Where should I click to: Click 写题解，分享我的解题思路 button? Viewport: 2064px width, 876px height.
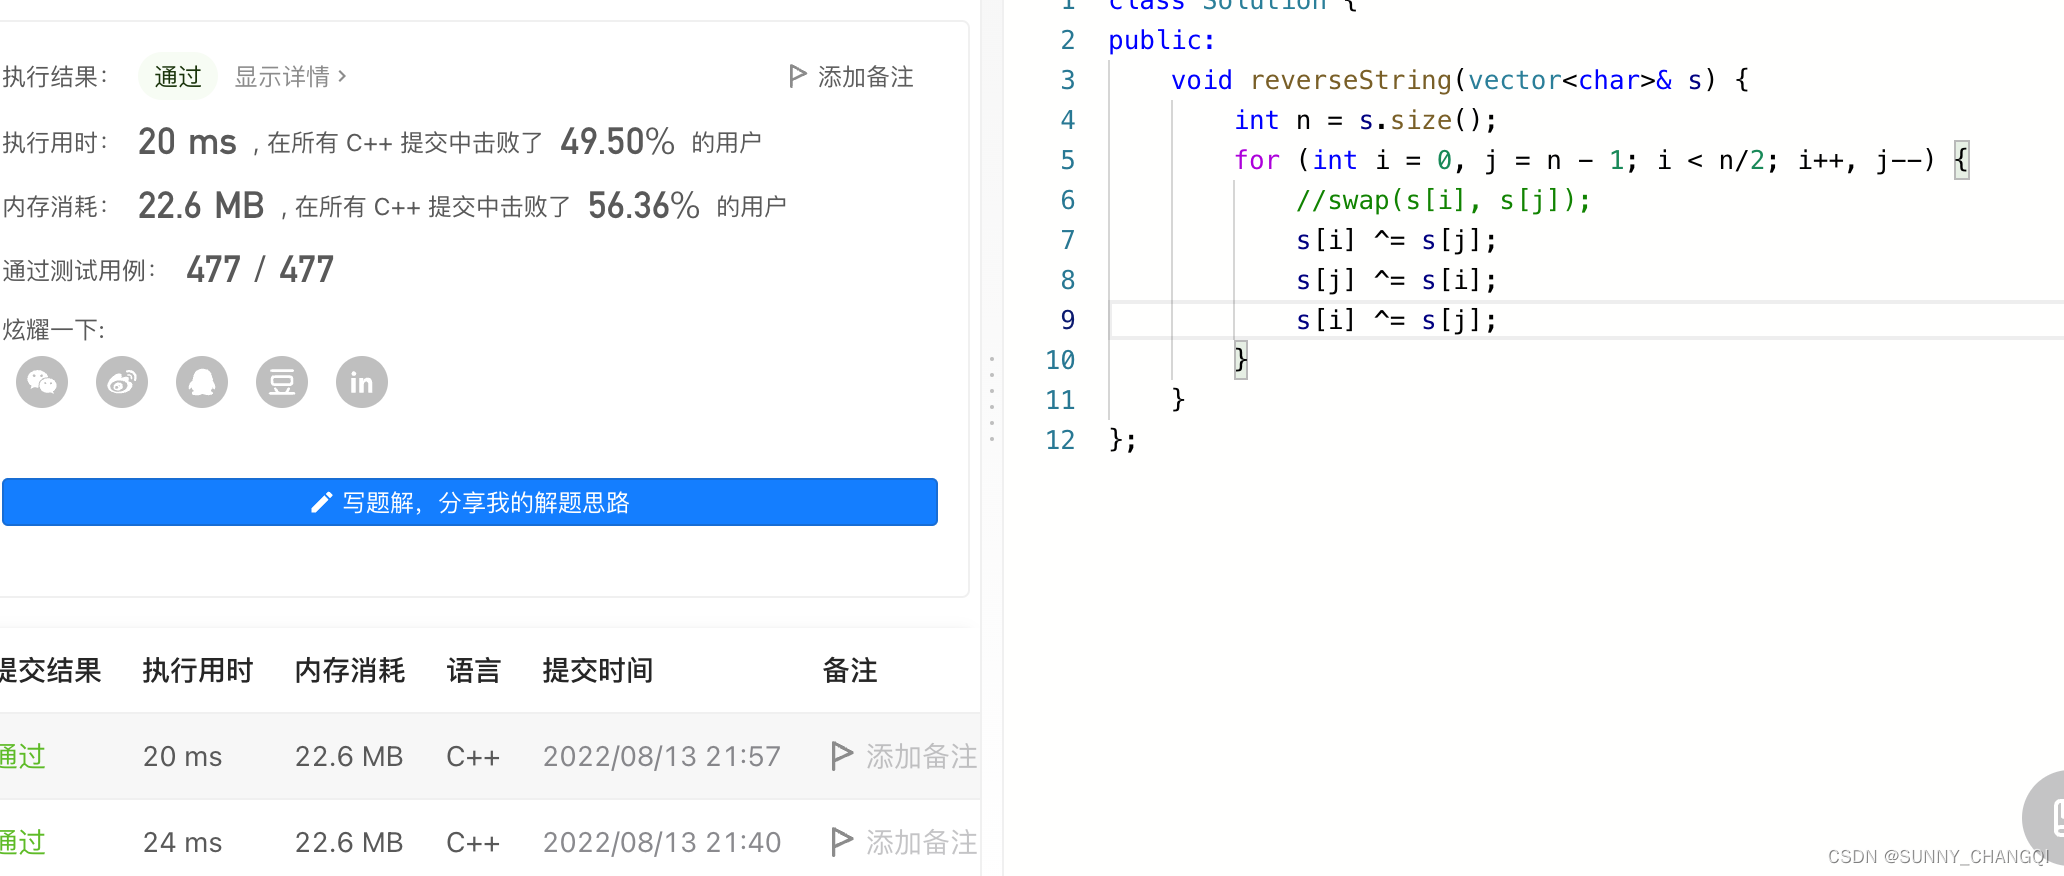tap(470, 502)
